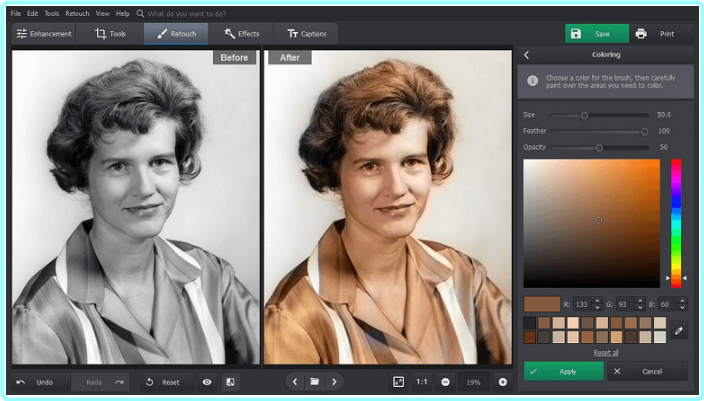The image size is (704, 401).
Task: Click the Cancel X icon
Action: tap(617, 371)
